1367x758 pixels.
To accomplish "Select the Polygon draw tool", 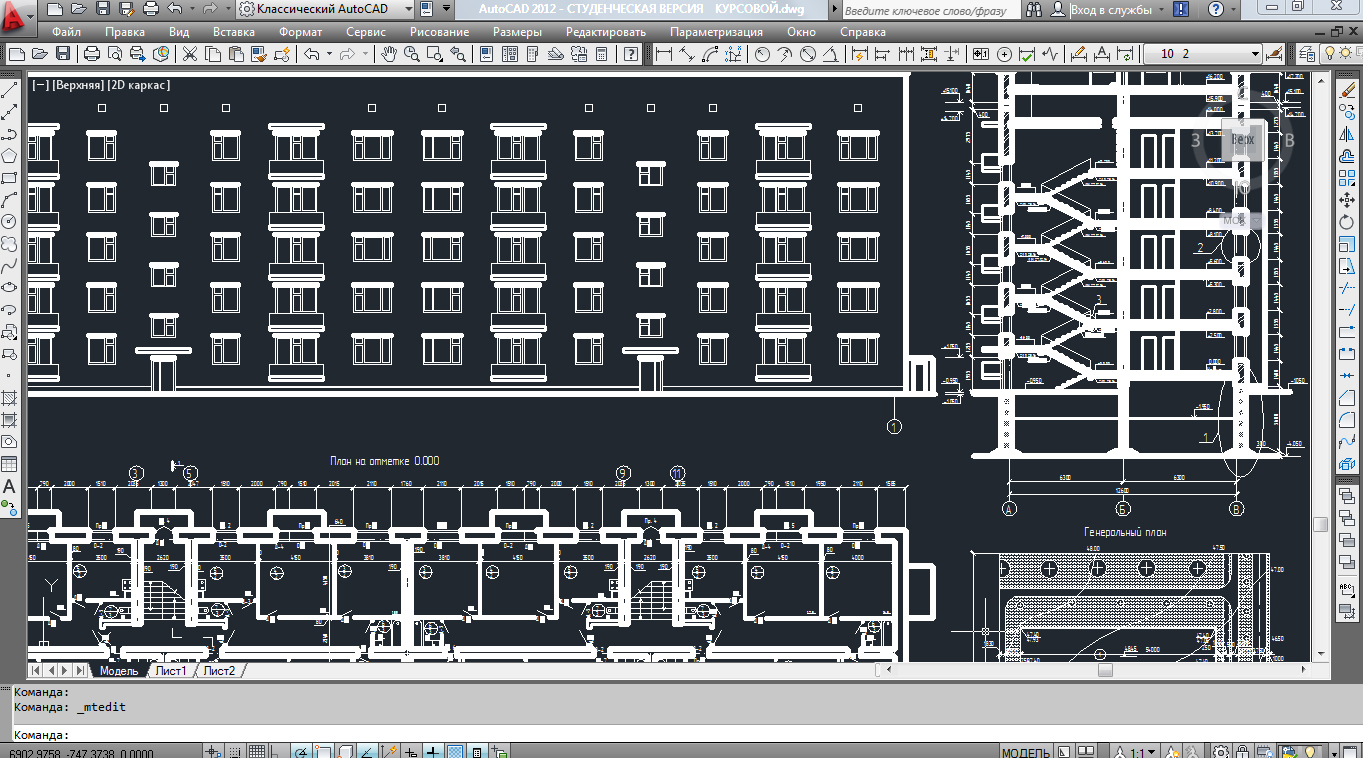I will 9,156.
